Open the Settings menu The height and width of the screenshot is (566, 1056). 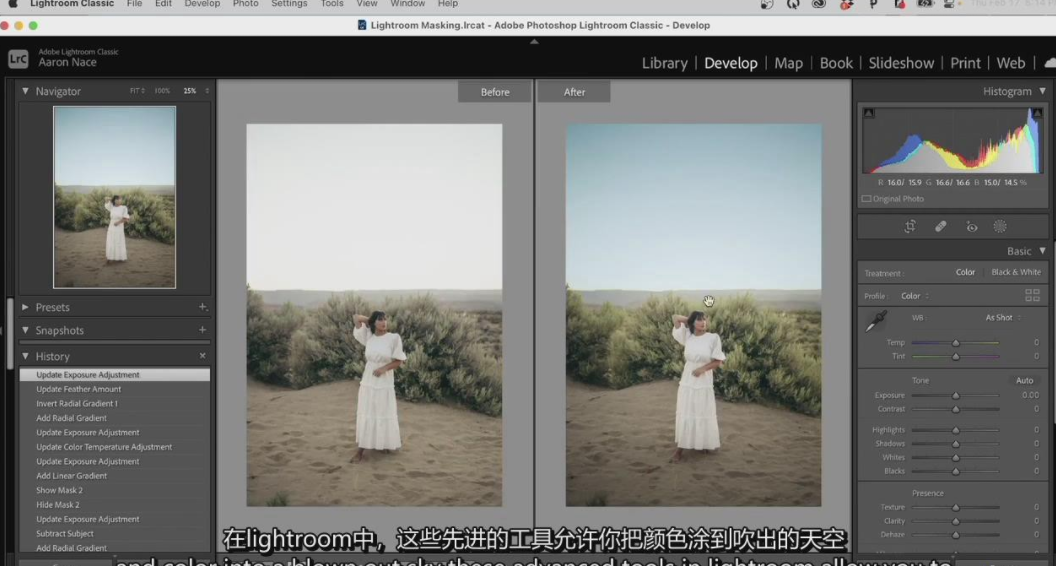(289, 4)
